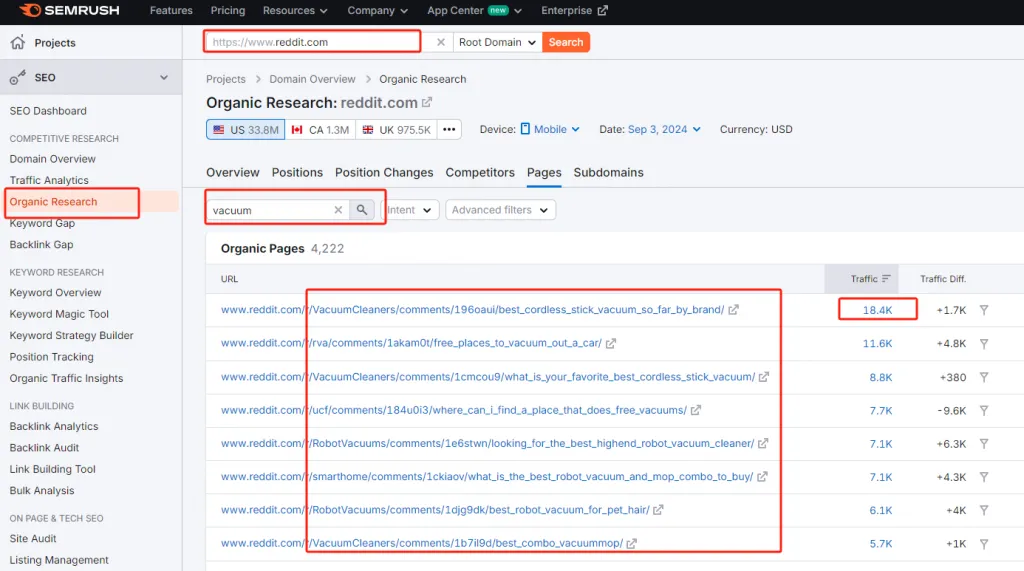Click the Mobile device icon
This screenshot has width=1024, height=571.
tap(525, 129)
